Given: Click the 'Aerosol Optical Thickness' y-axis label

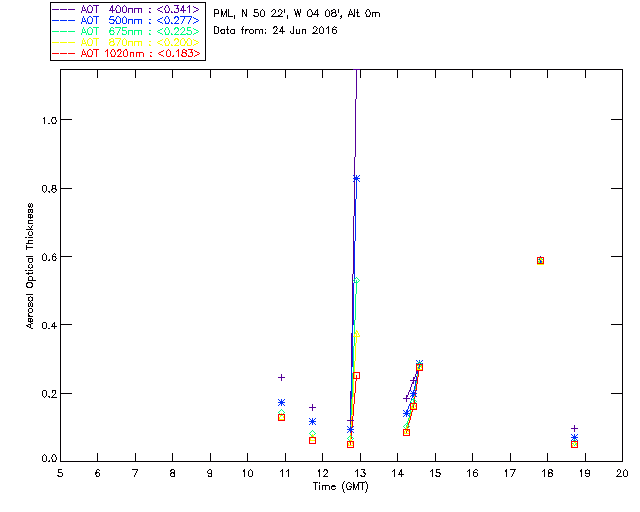Looking at the screenshot, I should click(29, 266).
